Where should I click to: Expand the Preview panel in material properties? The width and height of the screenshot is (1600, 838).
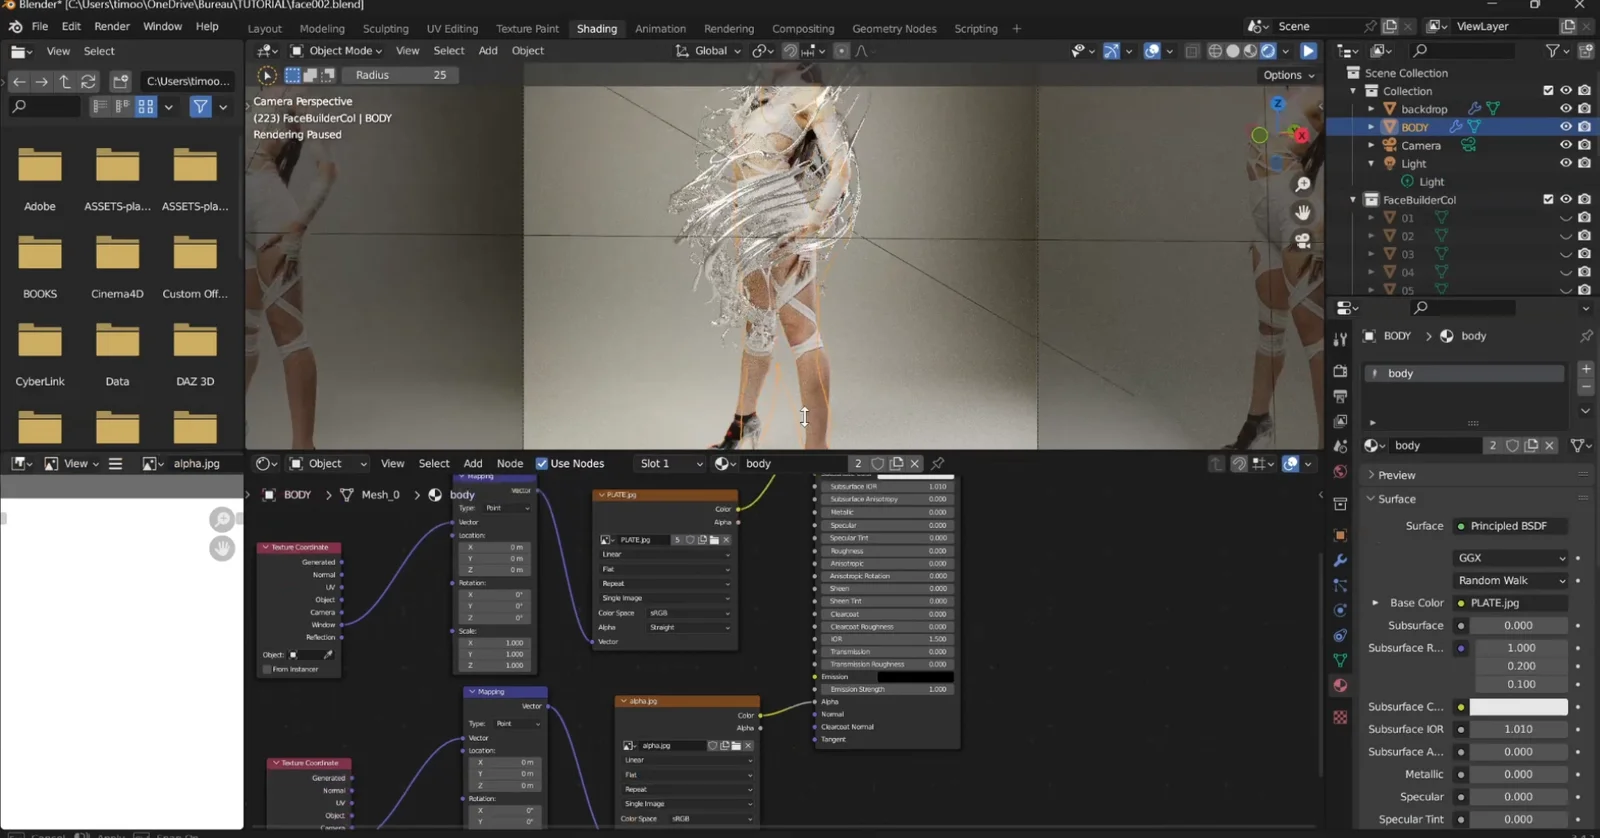point(1396,475)
